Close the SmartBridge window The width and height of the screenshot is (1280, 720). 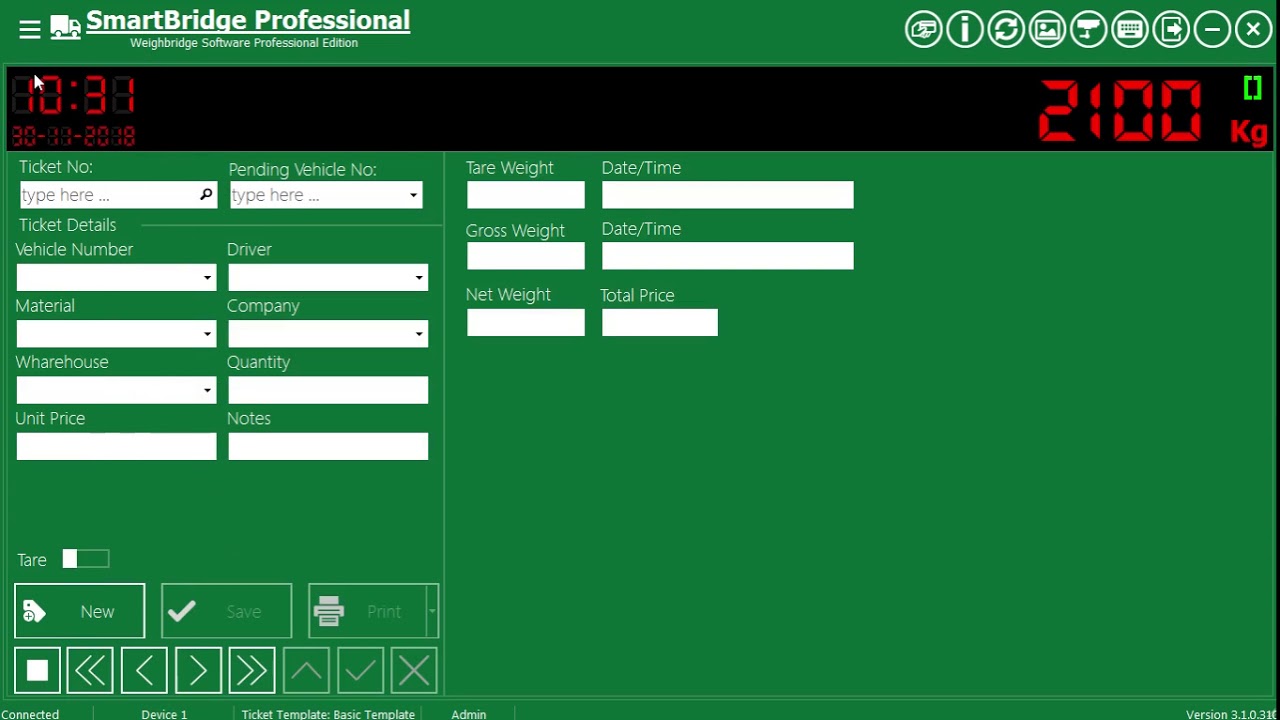pyautogui.click(x=1253, y=30)
